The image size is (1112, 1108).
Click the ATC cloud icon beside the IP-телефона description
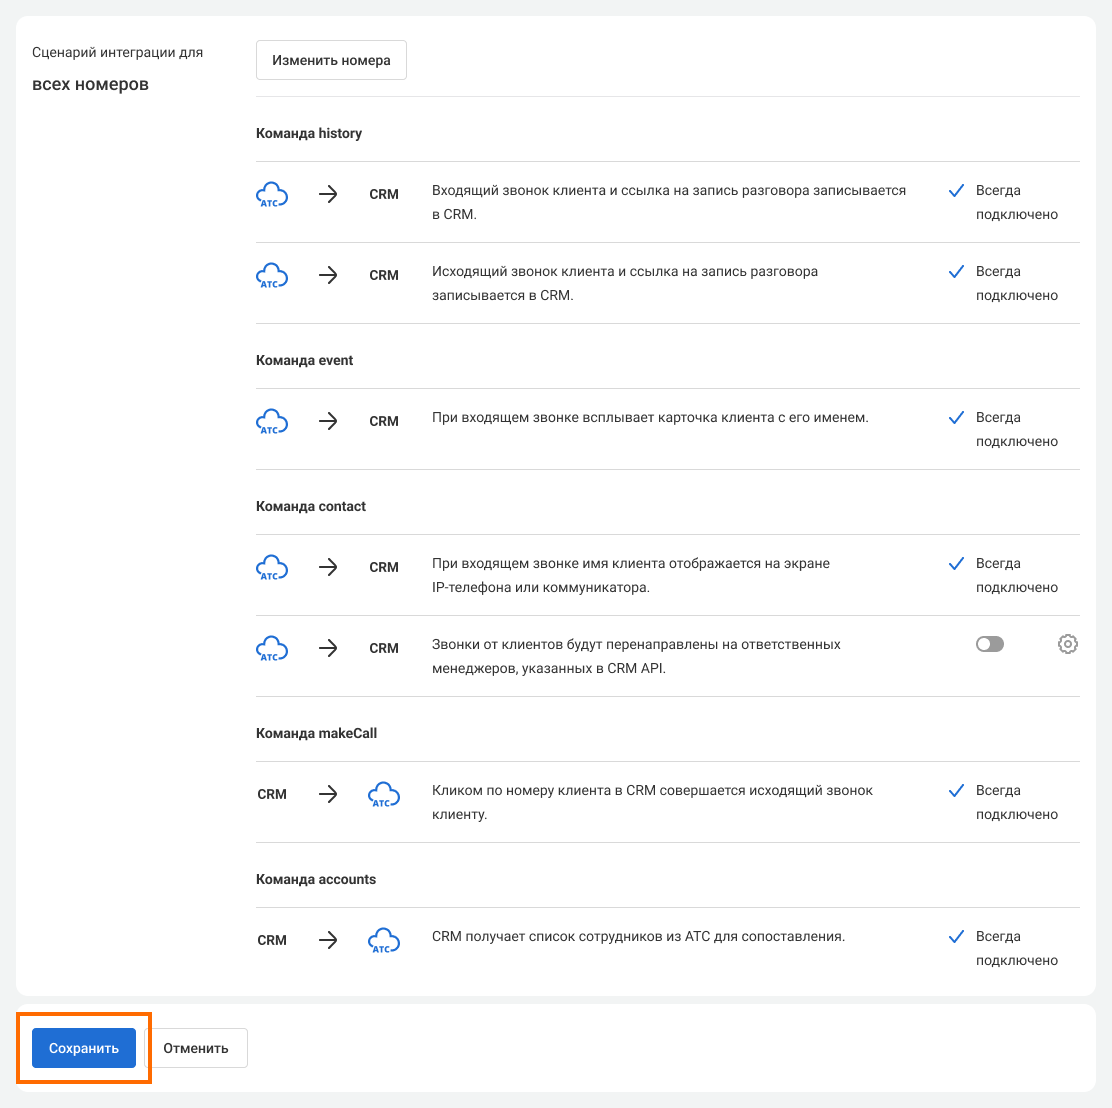point(272,567)
